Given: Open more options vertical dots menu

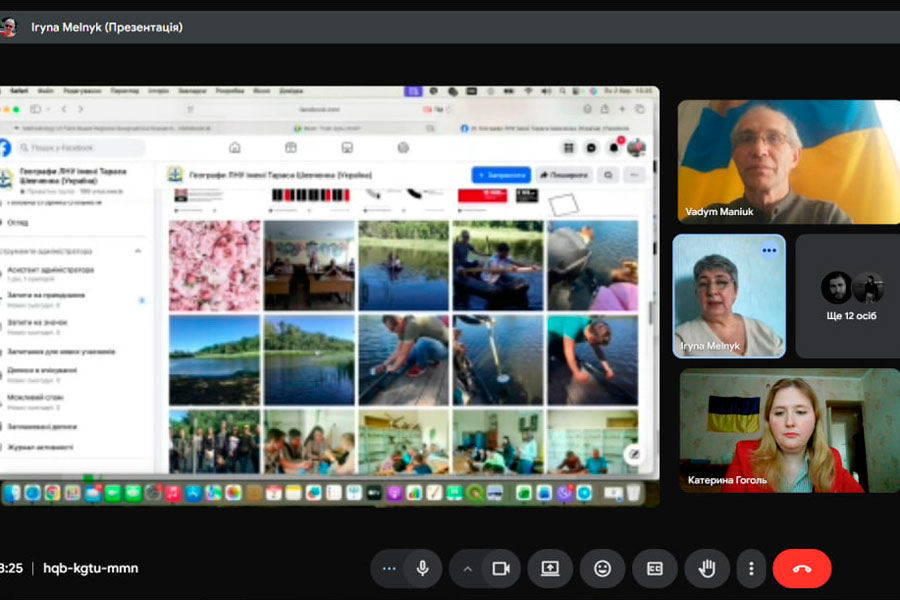Looking at the screenshot, I should click(x=752, y=568).
